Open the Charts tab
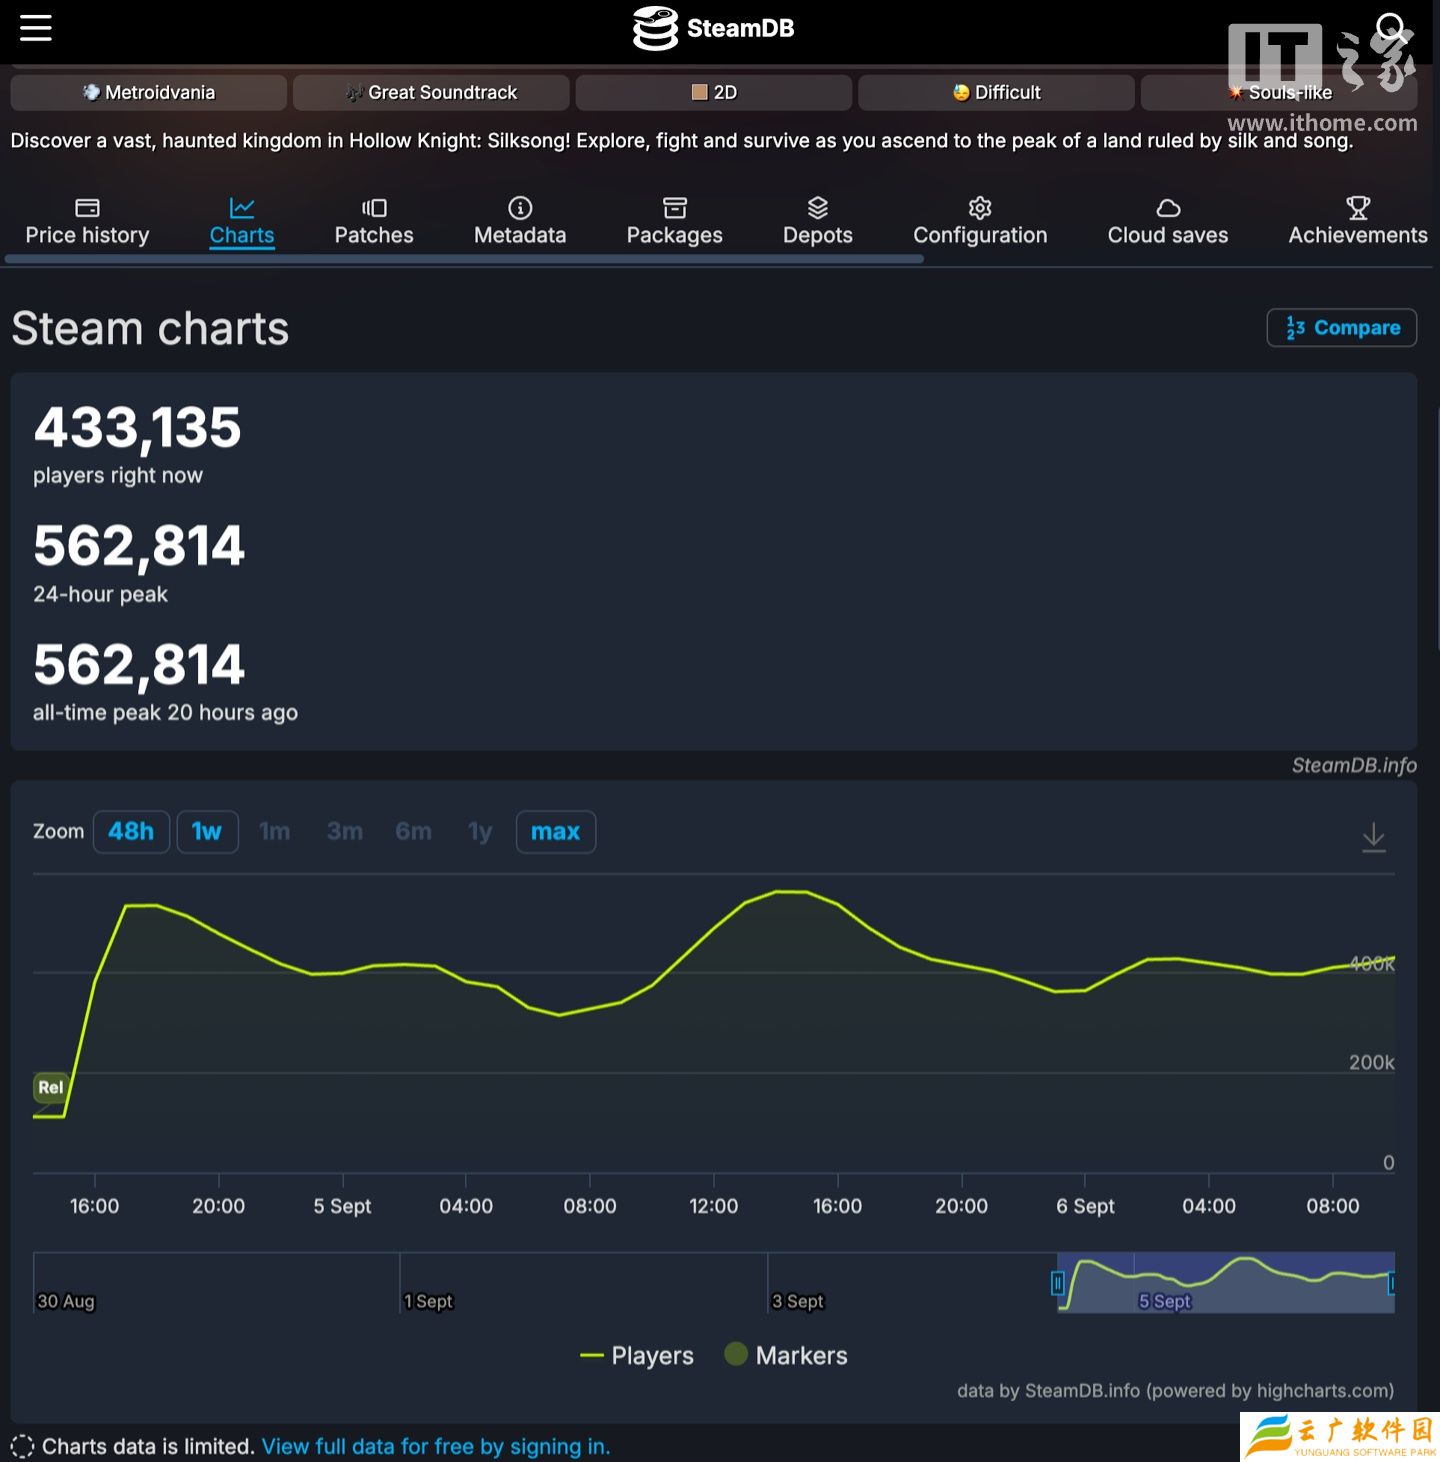The image size is (1440, 1462). coord(242,222)
